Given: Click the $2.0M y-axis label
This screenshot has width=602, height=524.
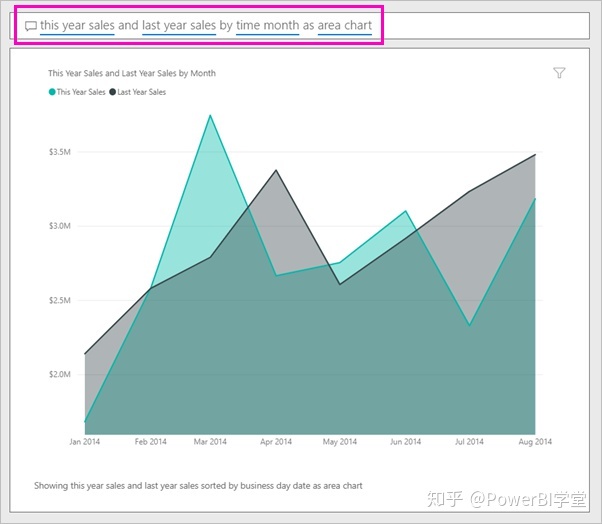Looking at the screenshot, I should tap(60, 374).
